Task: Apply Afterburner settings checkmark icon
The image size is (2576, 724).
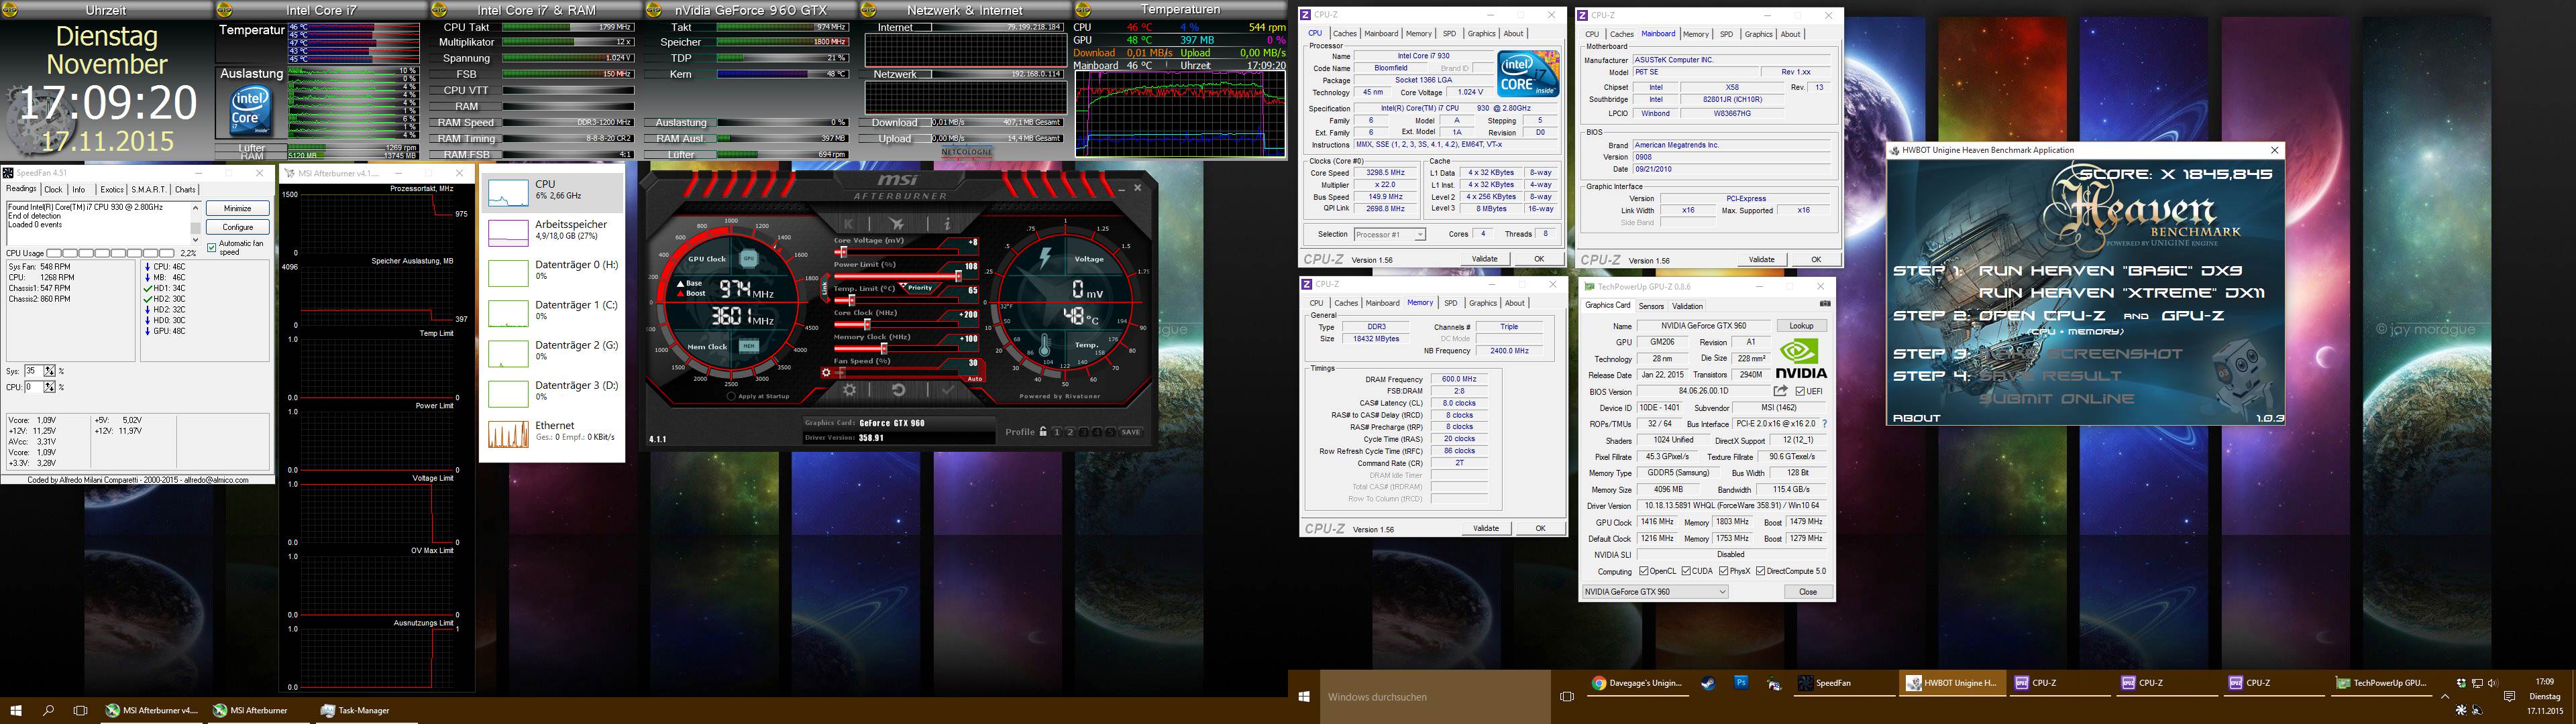Action: 948,390
